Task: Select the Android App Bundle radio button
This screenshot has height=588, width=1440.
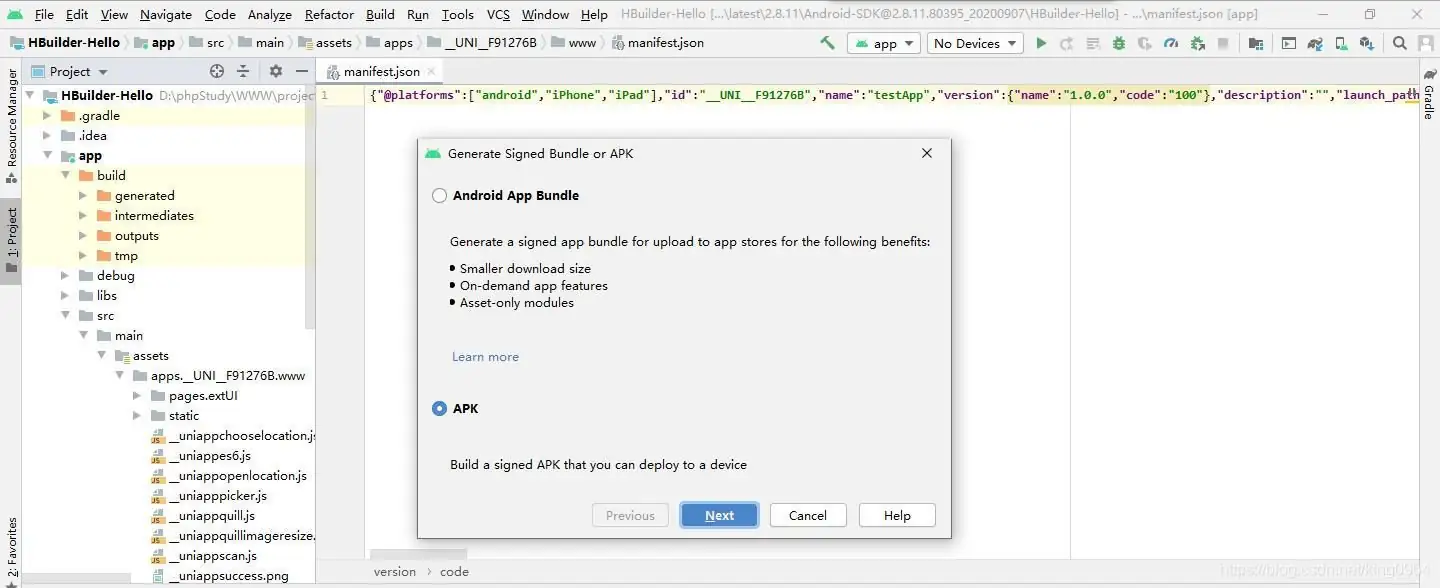Action: pos(439,195)
